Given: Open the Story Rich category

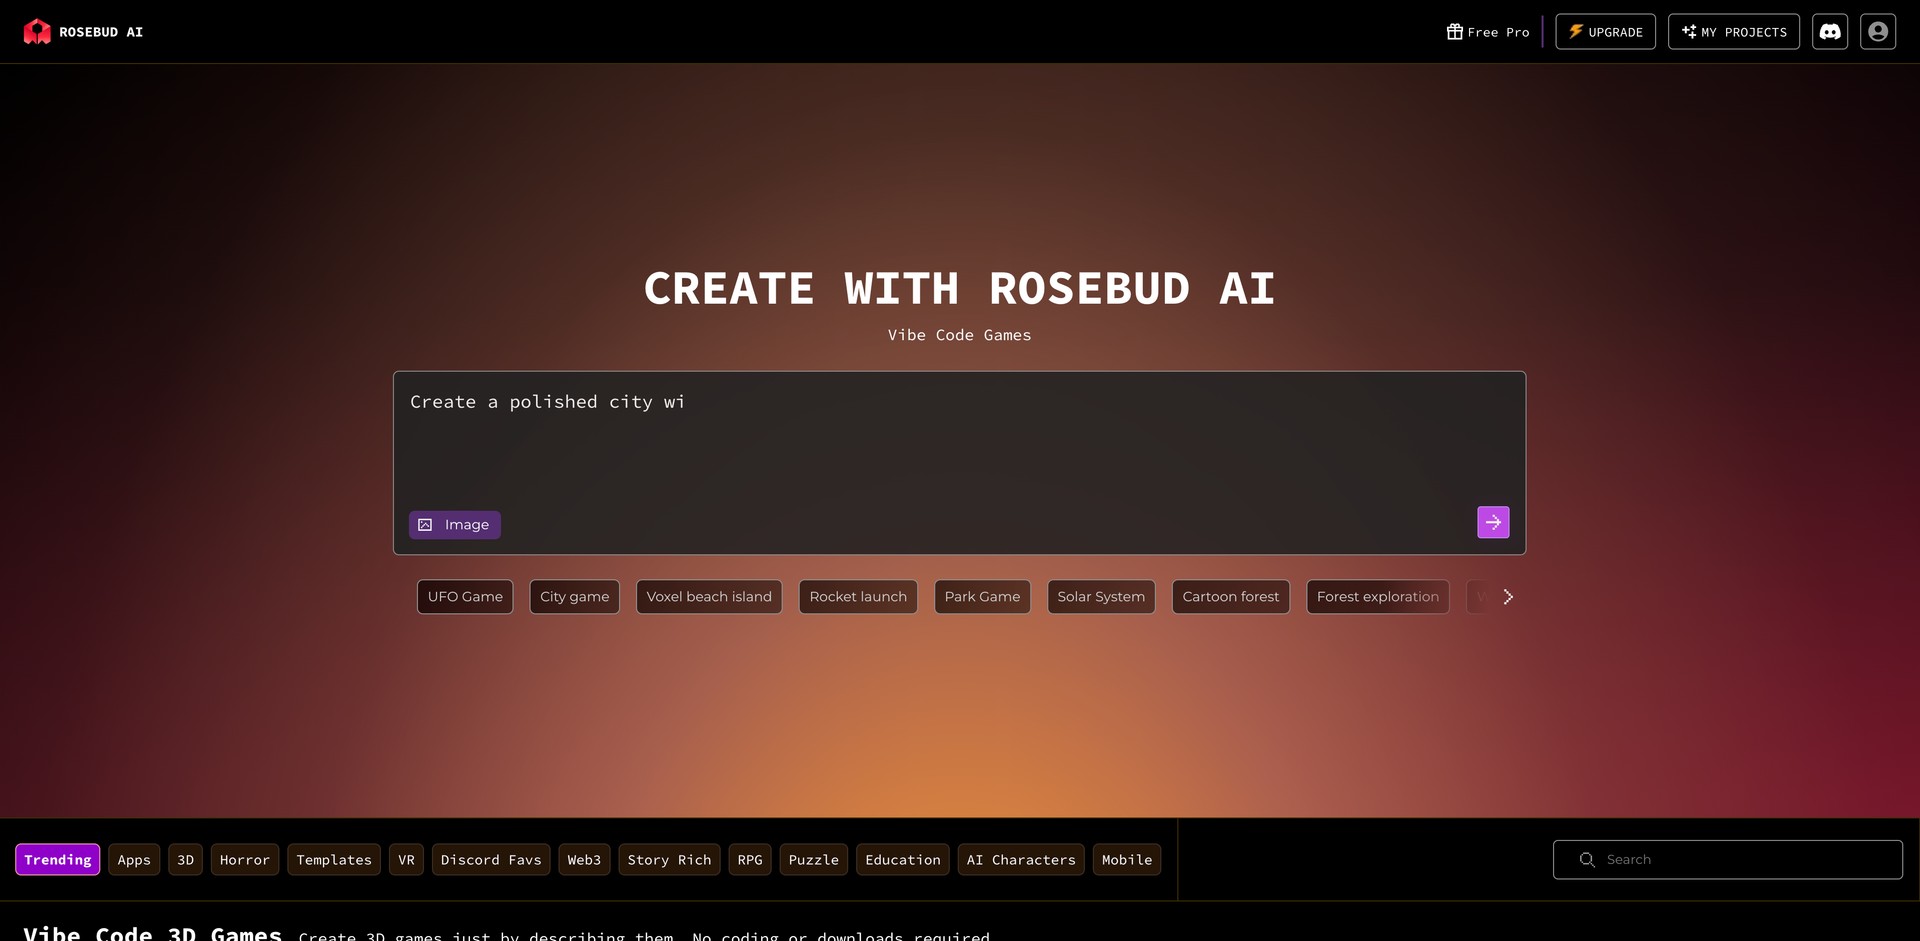Looking at the screenshot, I should click(669, 860).
